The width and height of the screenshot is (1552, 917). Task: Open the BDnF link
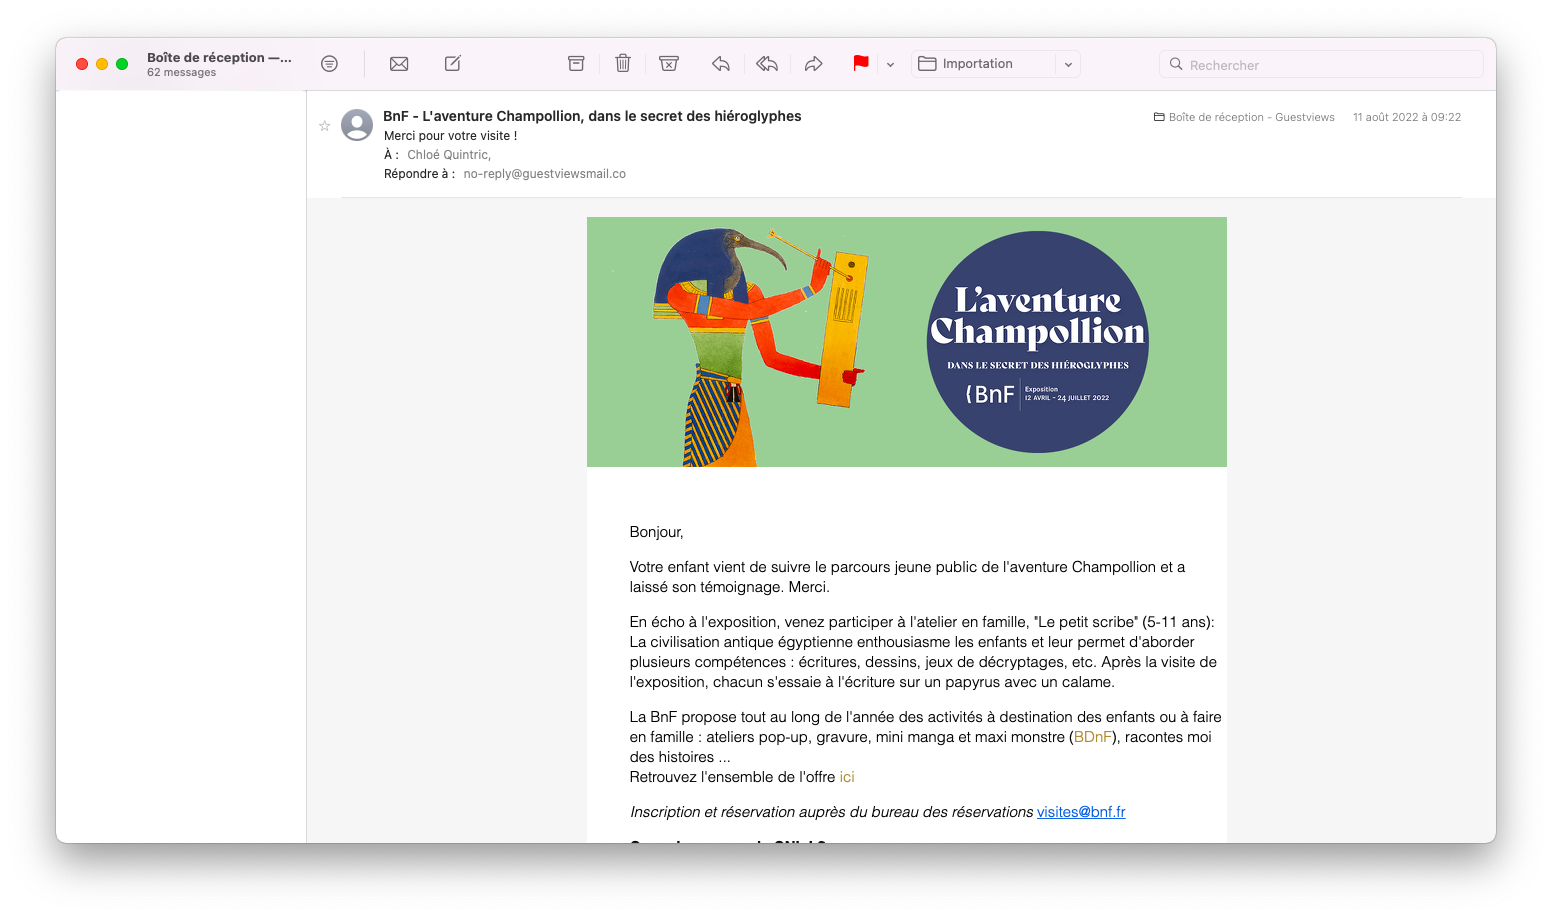(1093, 737)
